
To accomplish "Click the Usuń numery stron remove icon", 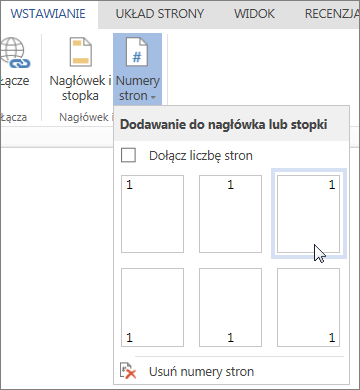I will pyautogui.click(x=128, y=371).
